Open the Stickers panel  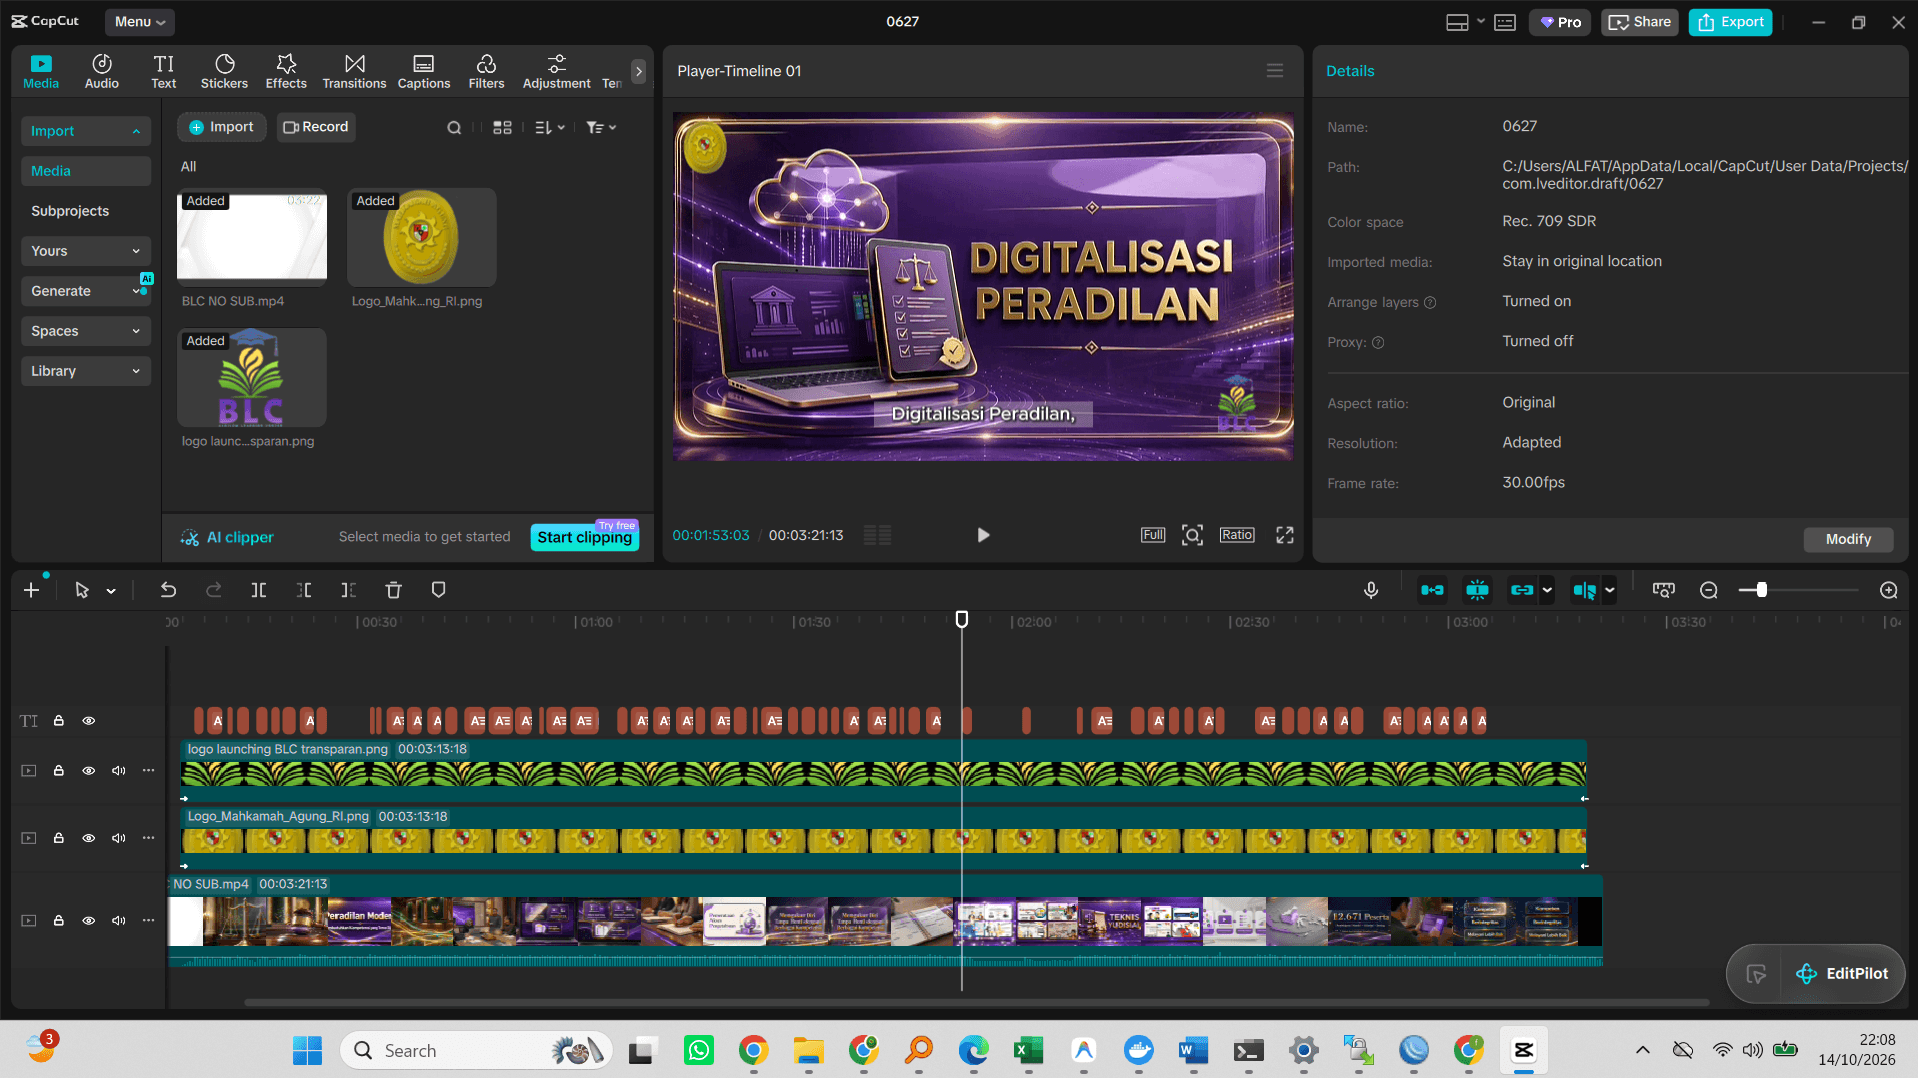pos(224,71)
